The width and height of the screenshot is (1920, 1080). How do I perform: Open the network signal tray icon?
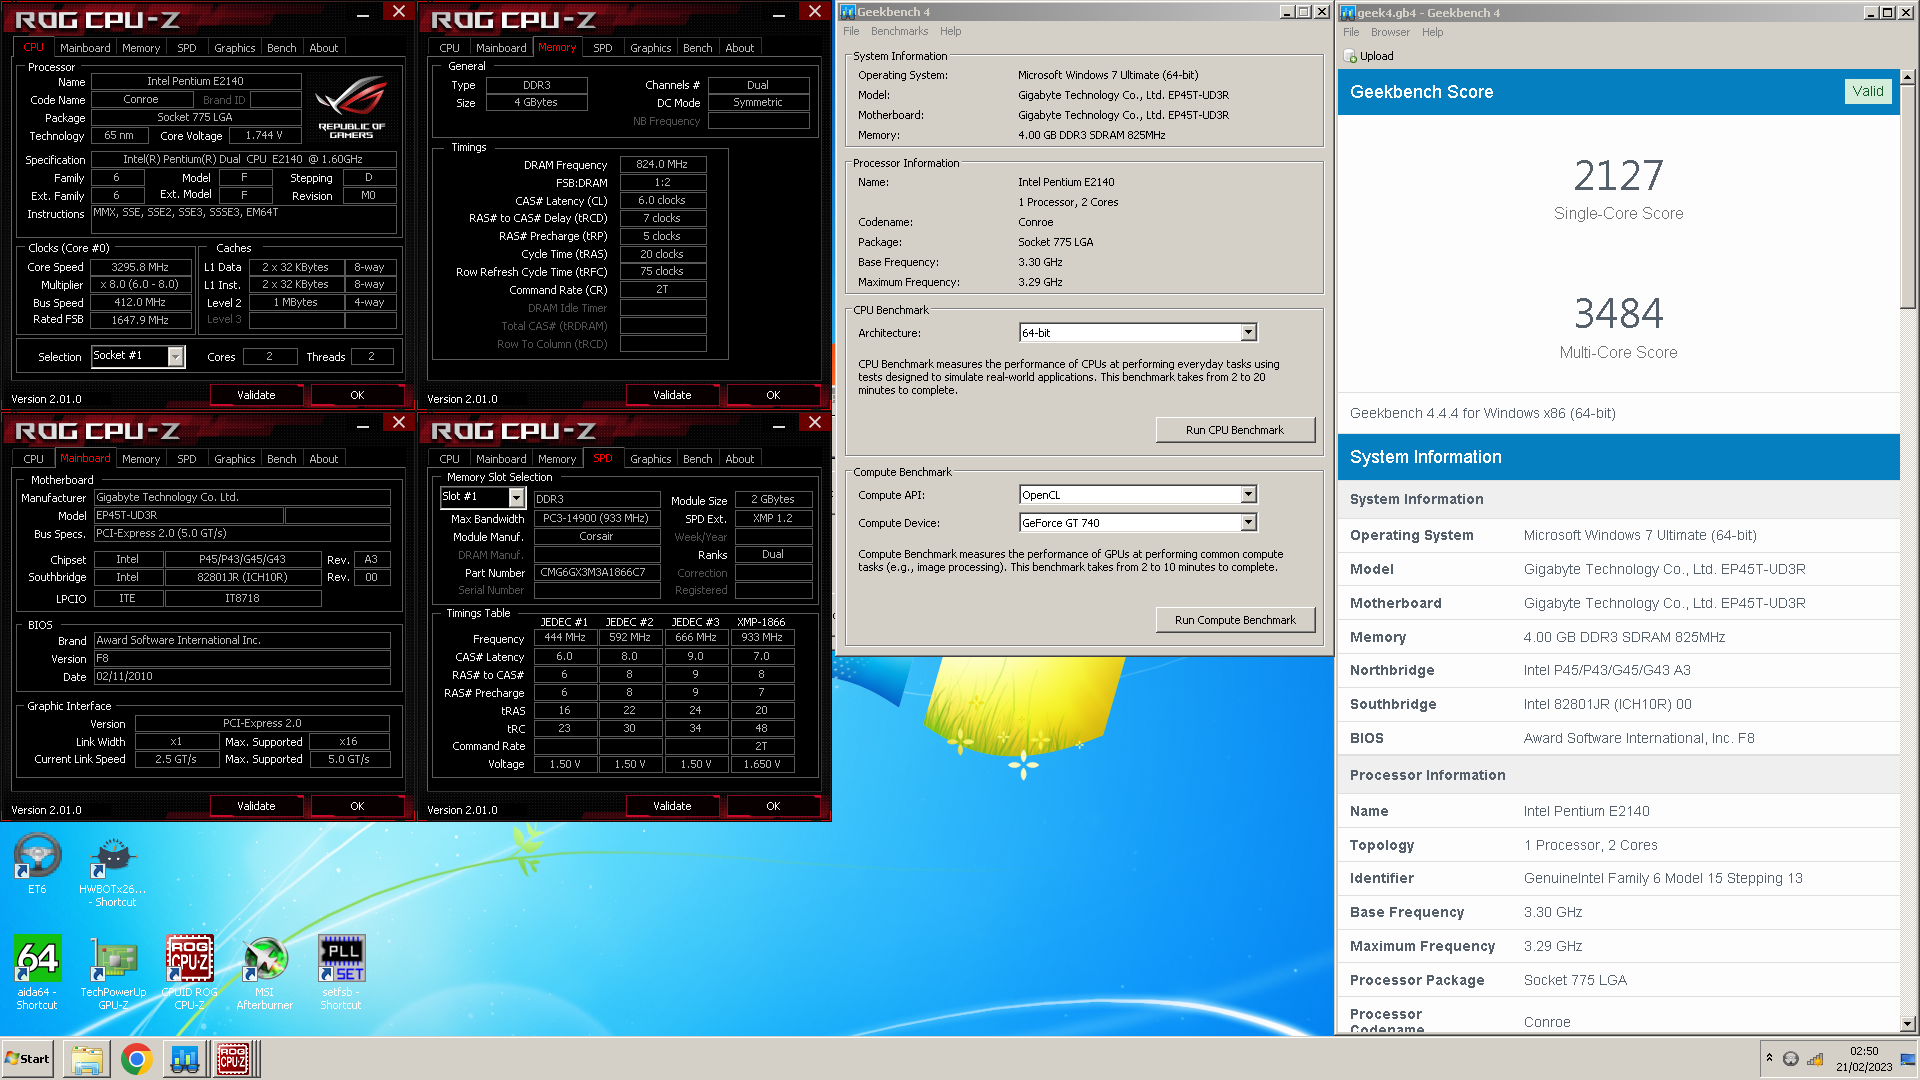click(1815, 1059)
